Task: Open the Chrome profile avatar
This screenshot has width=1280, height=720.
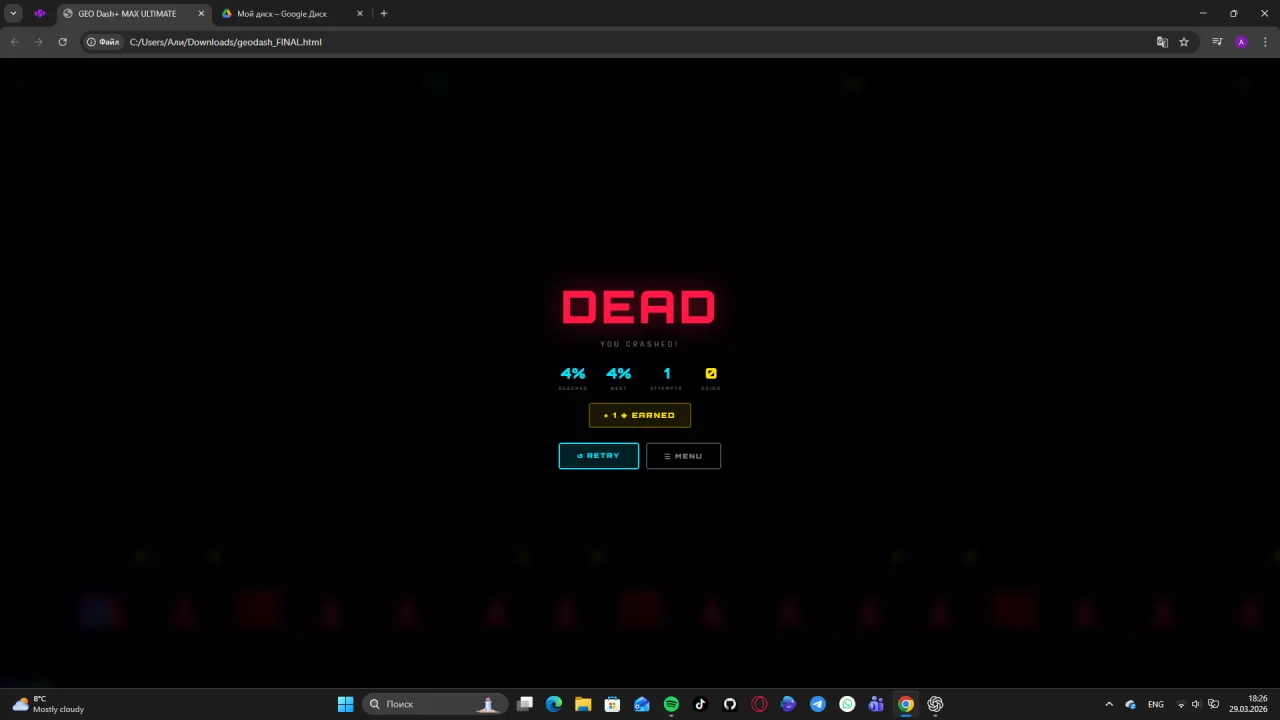Action: [x=1241, y=42]
